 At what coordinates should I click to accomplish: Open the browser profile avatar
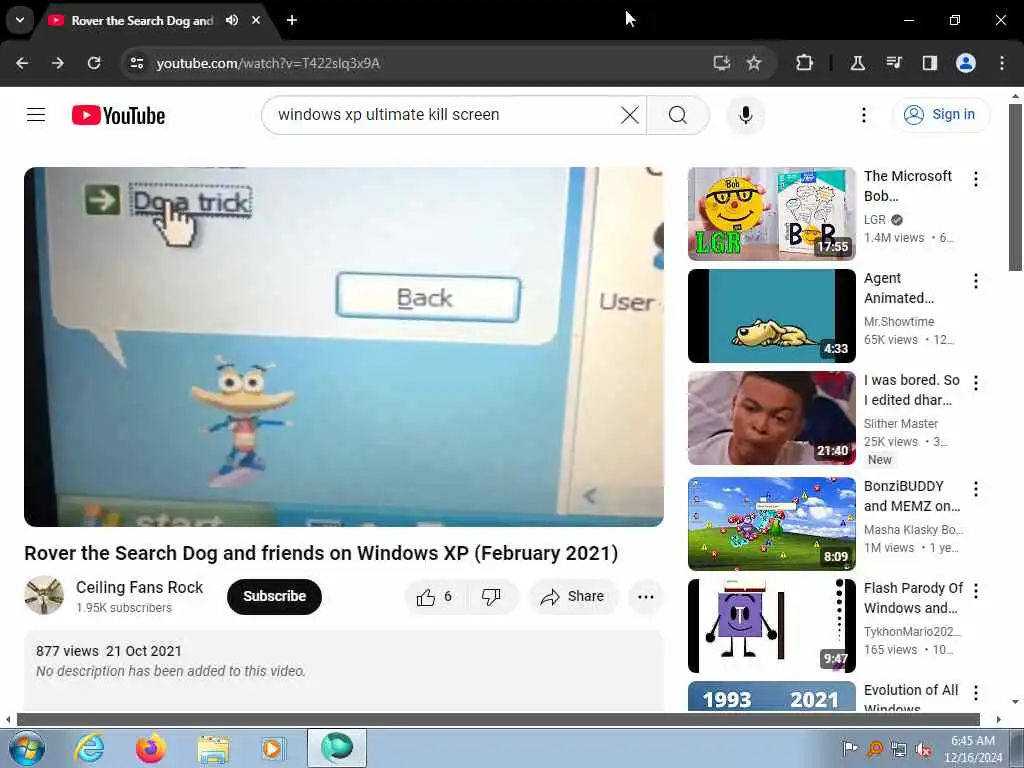pyautogui.click(x=966, y=63)
